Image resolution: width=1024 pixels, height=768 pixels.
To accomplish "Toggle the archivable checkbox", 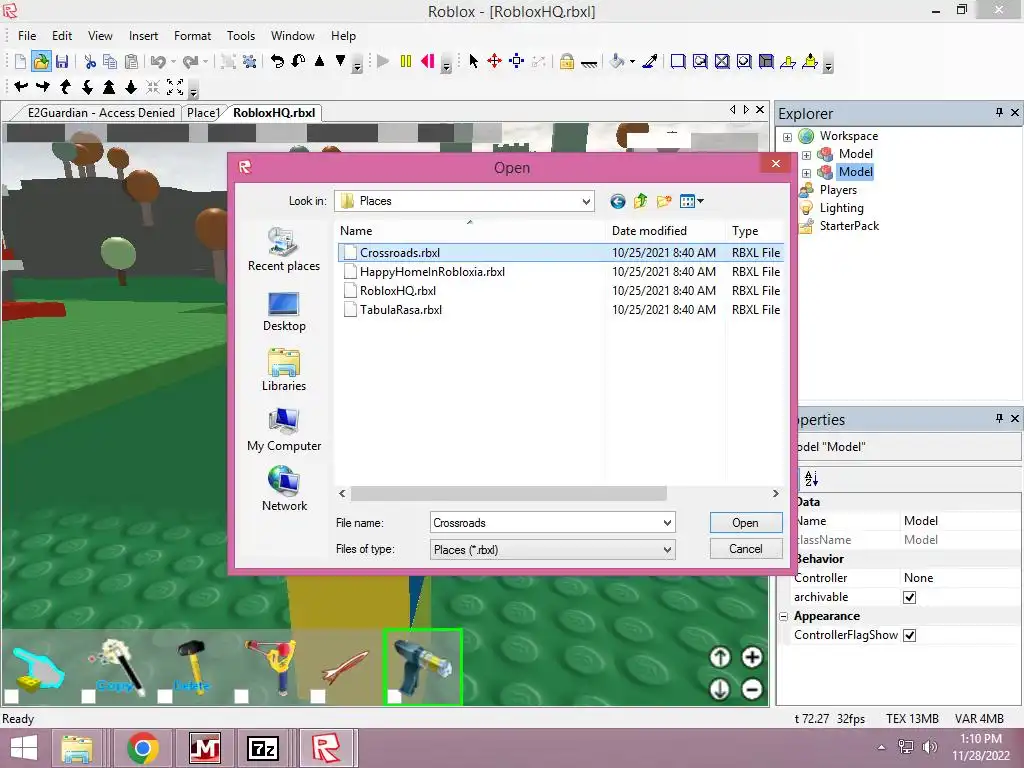I will click(909, 597).
